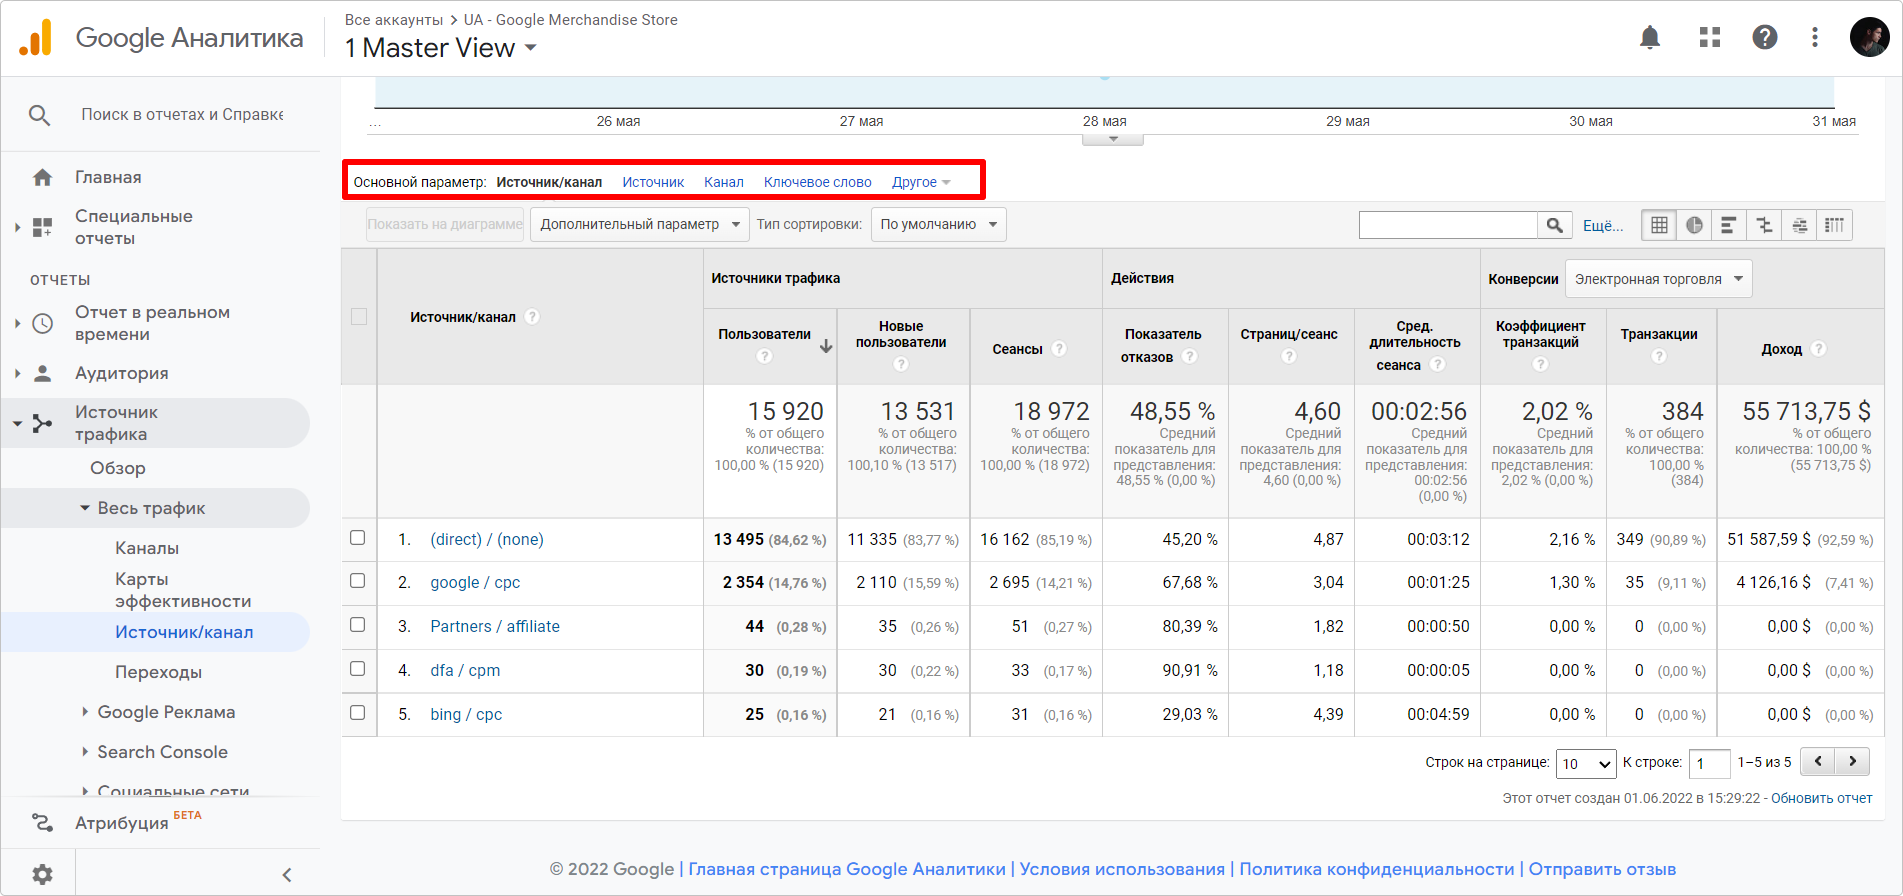1903x896 pixels.
Task: Switch to the performance bar view
Action: (1728, 225)
